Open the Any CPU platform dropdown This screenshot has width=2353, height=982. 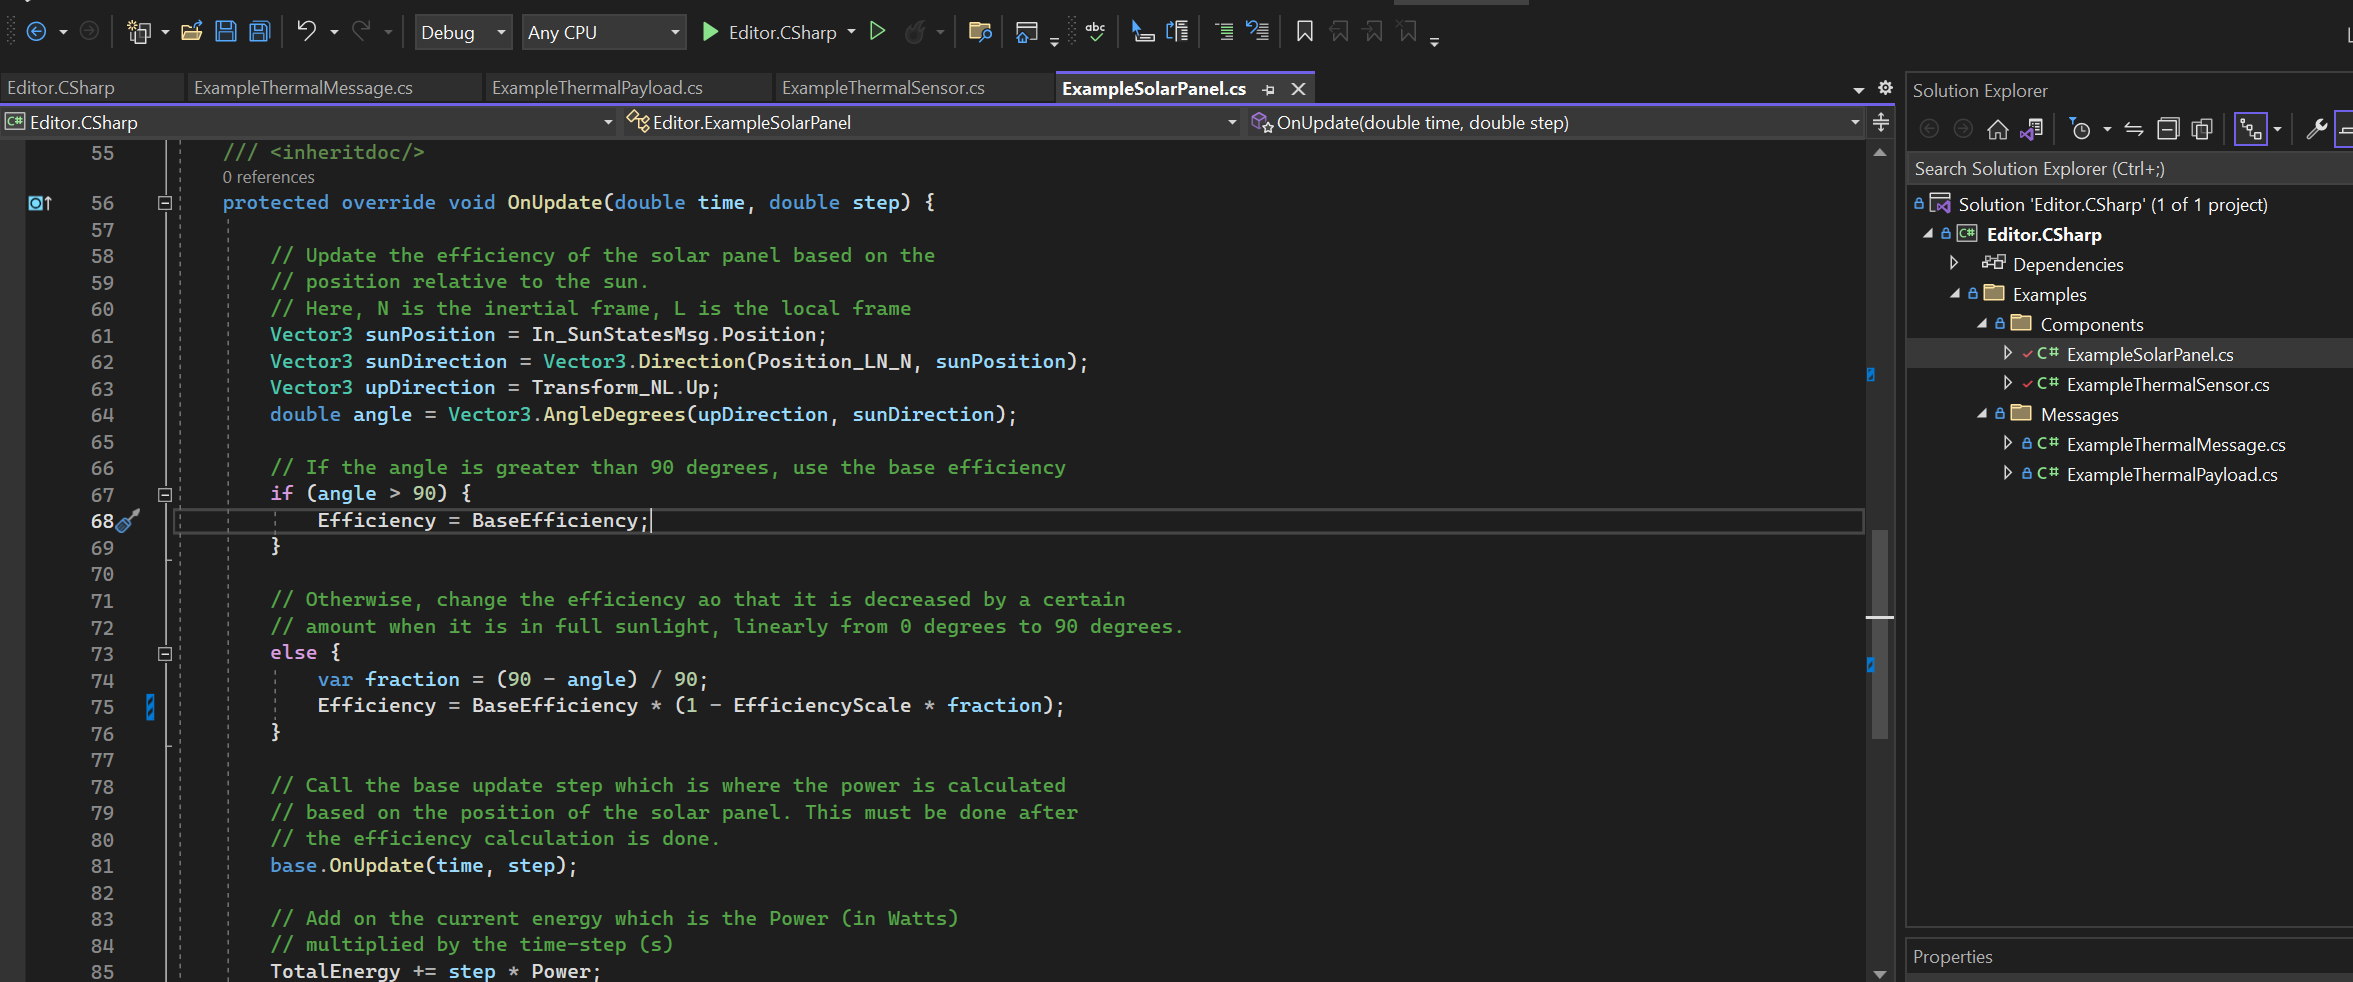click(604, 32)
